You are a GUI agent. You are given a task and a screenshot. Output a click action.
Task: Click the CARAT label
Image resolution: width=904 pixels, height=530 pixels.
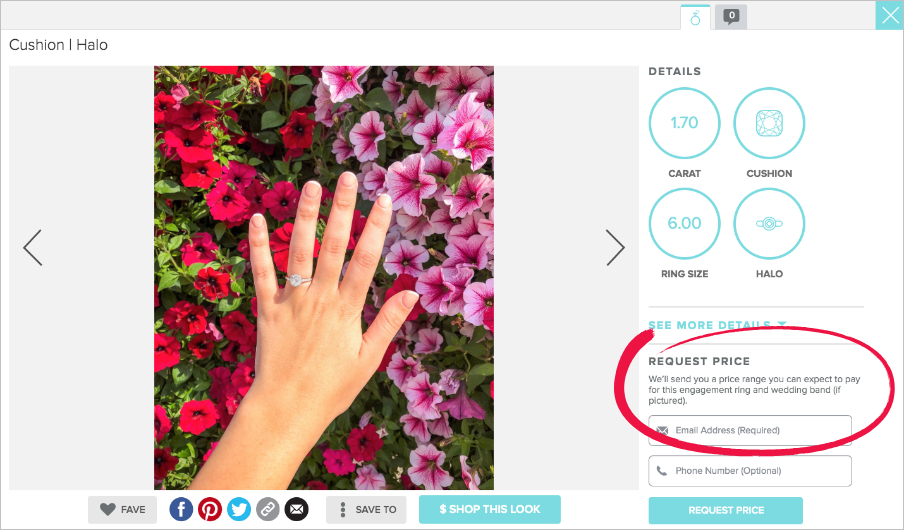[x=684, y=174]
